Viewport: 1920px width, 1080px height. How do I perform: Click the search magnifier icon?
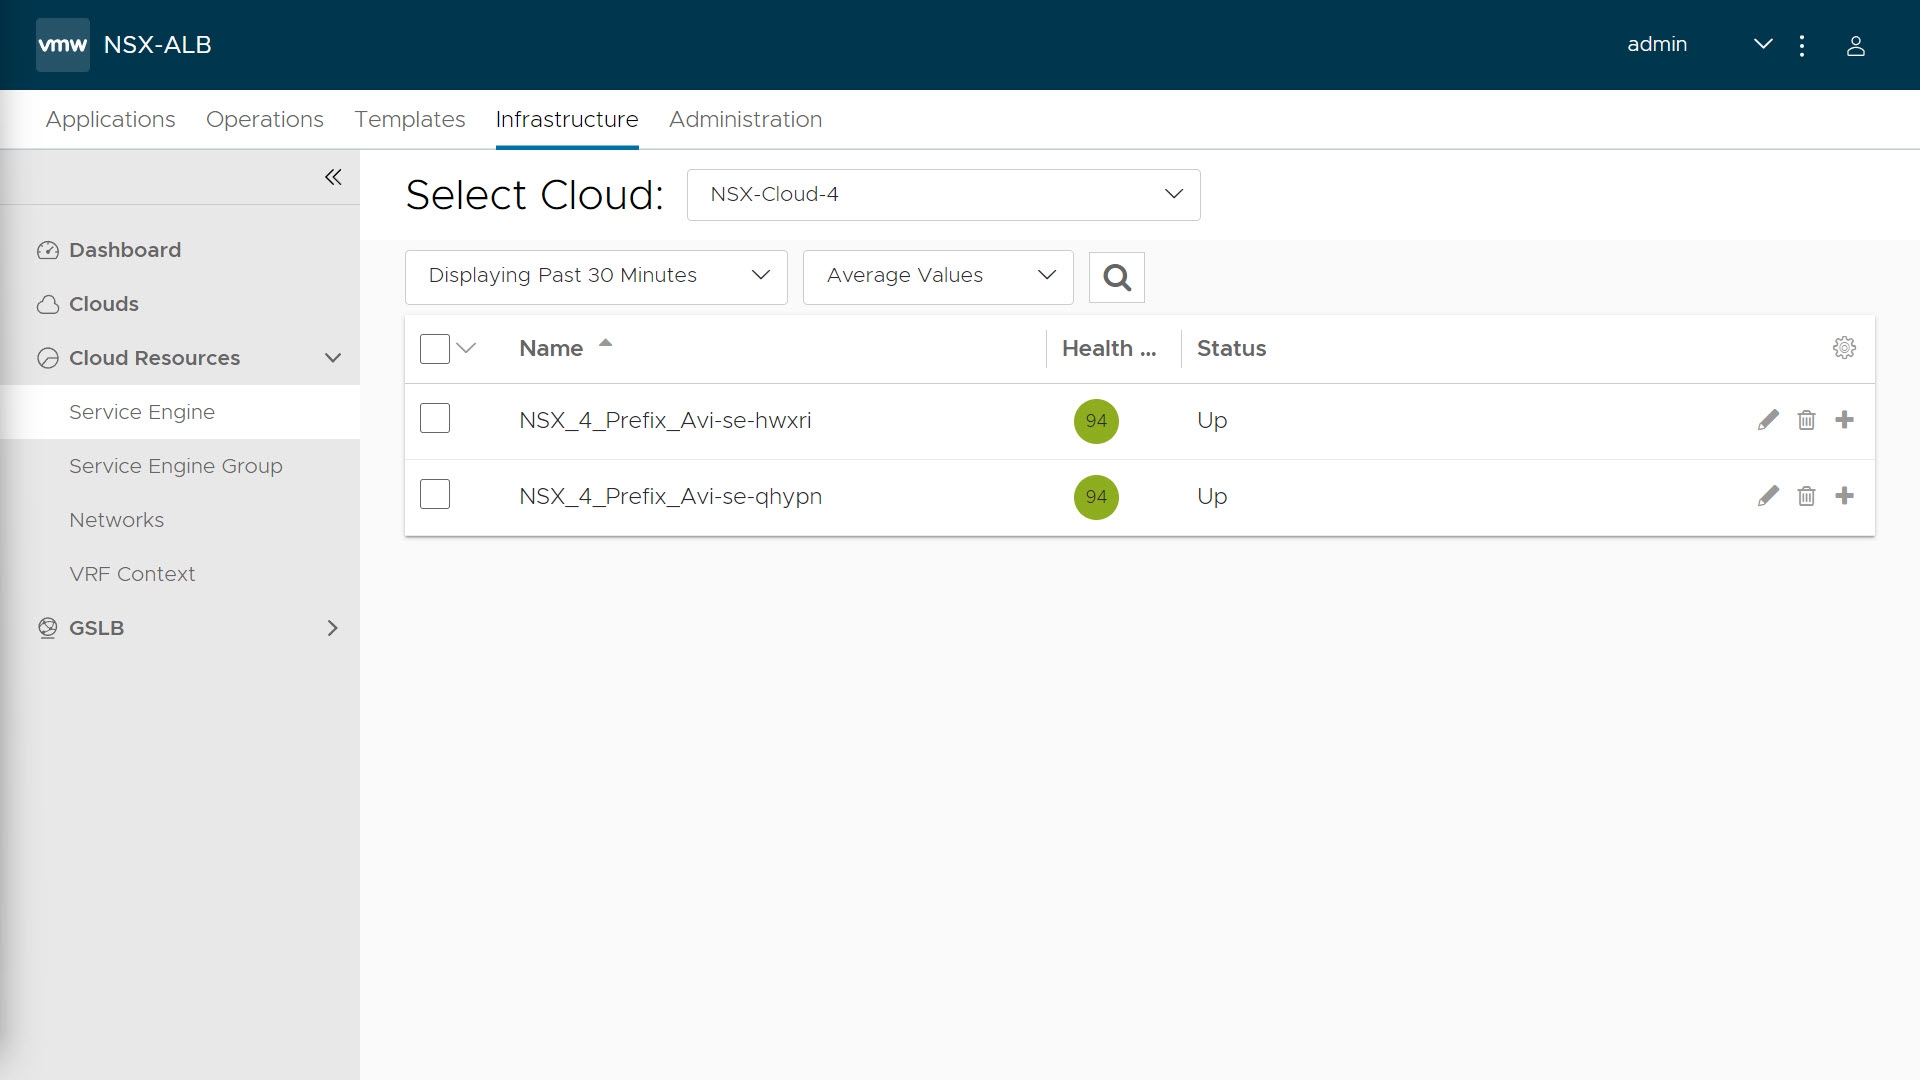[1116, 277]
